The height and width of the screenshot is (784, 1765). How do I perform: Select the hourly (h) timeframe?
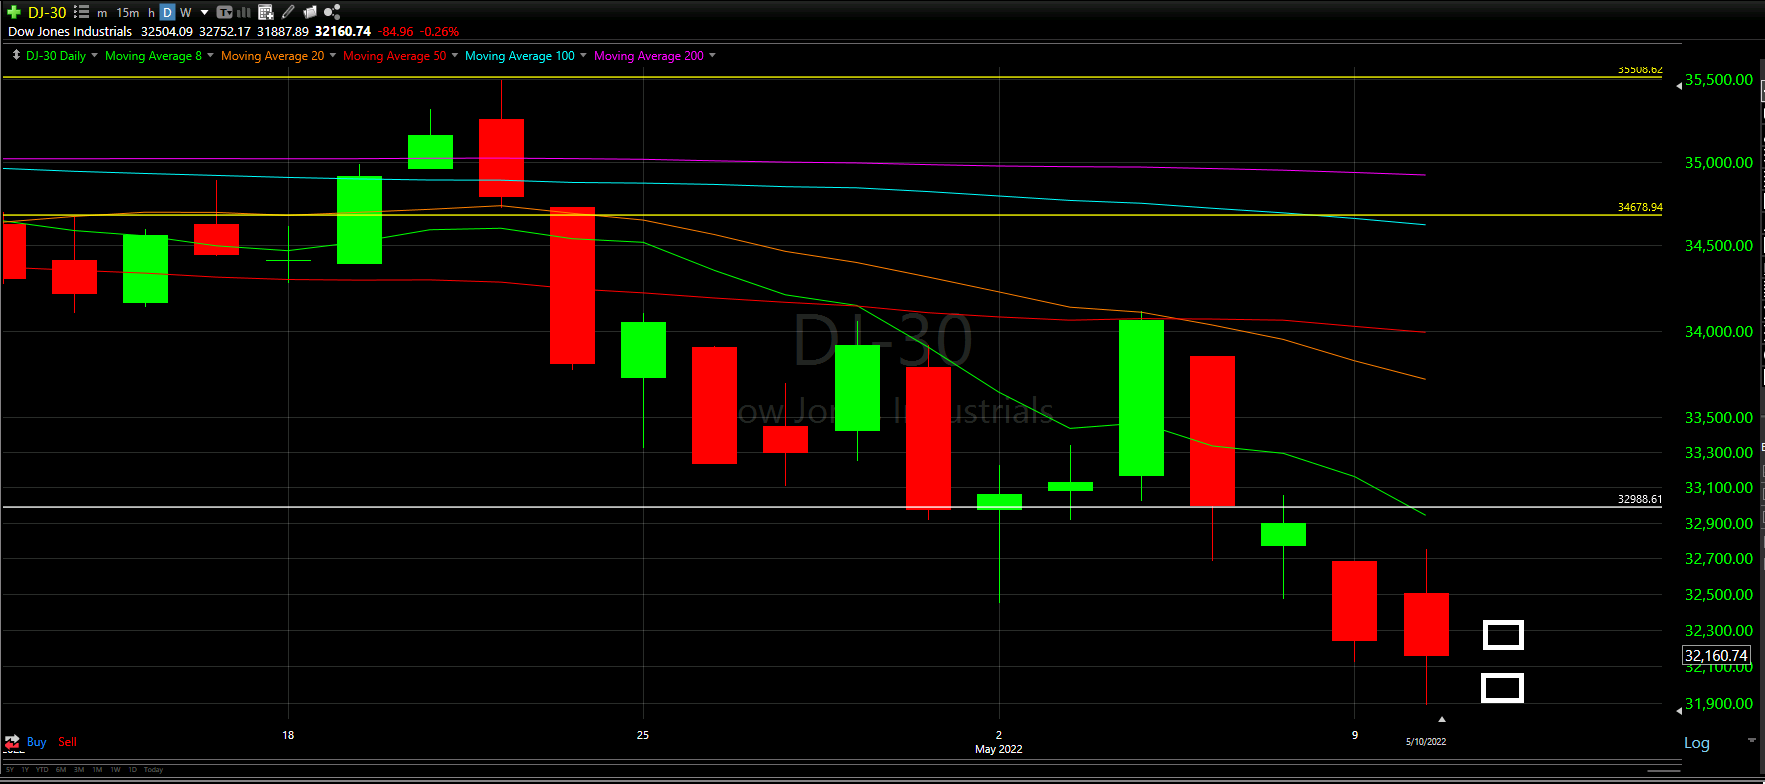pyautogui.click(x=151, y=13)
